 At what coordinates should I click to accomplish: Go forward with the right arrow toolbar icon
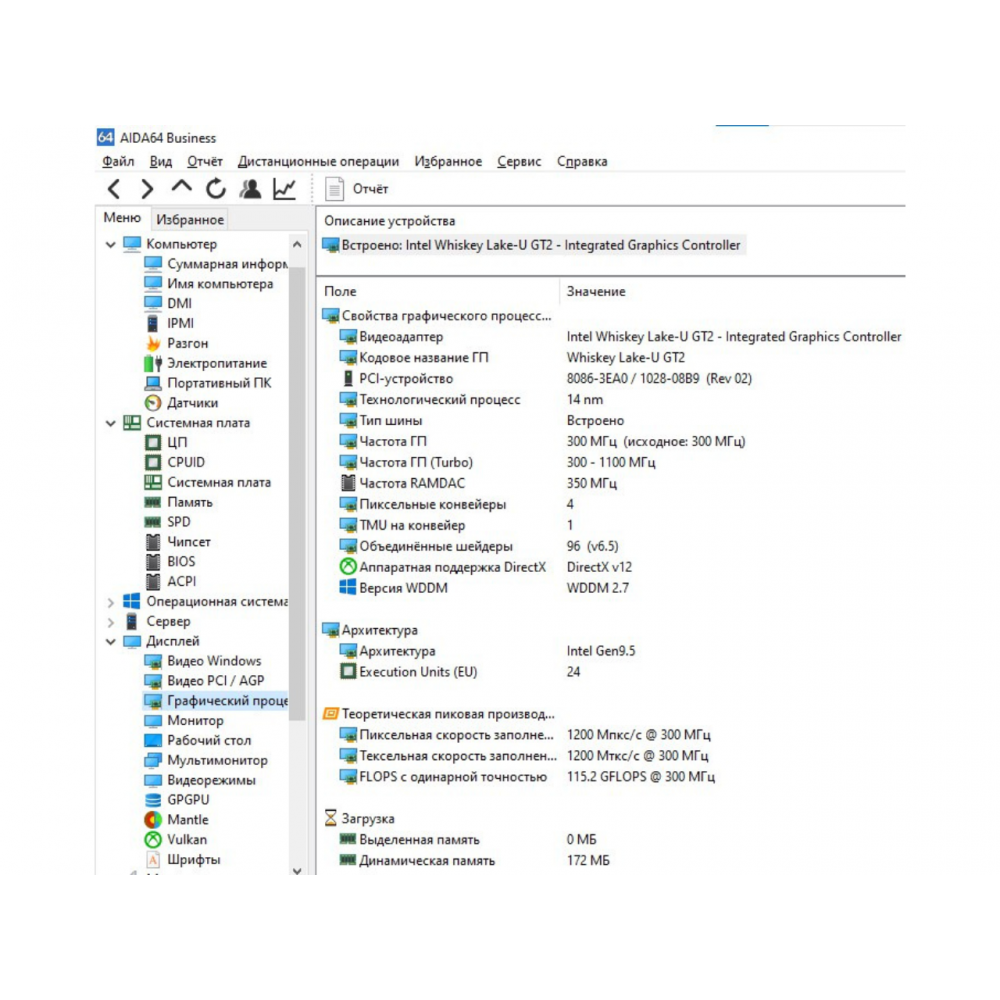point(147,189)
